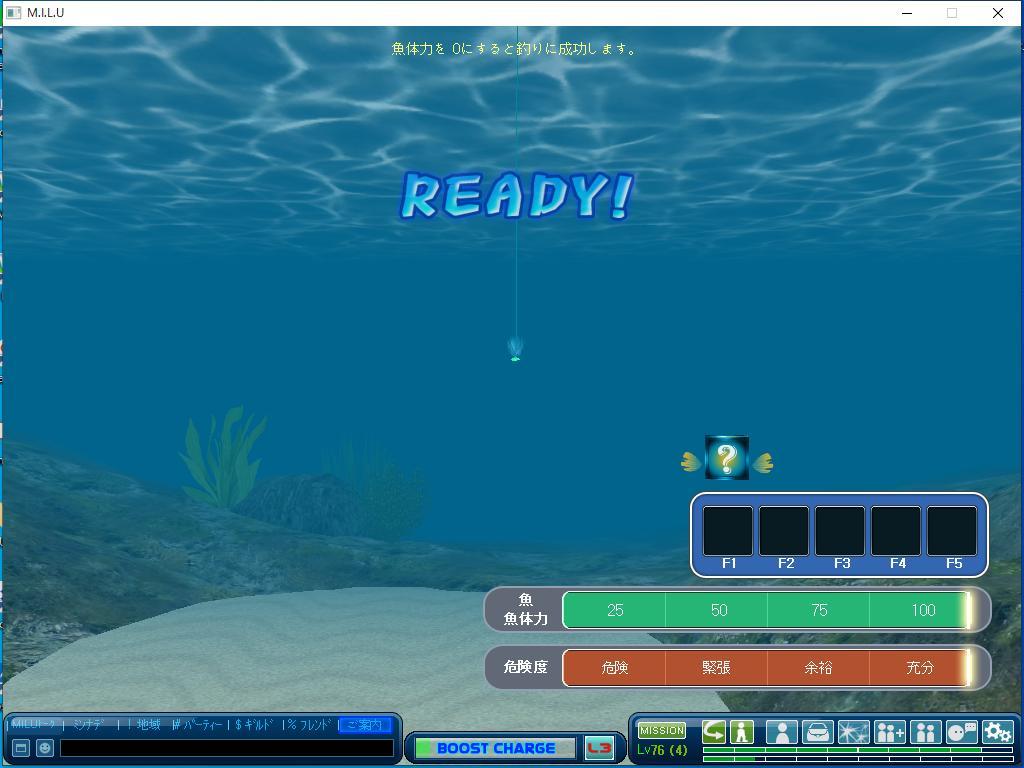Select the F1 item slot
The image size is (1024, 768).
point(728,531)
